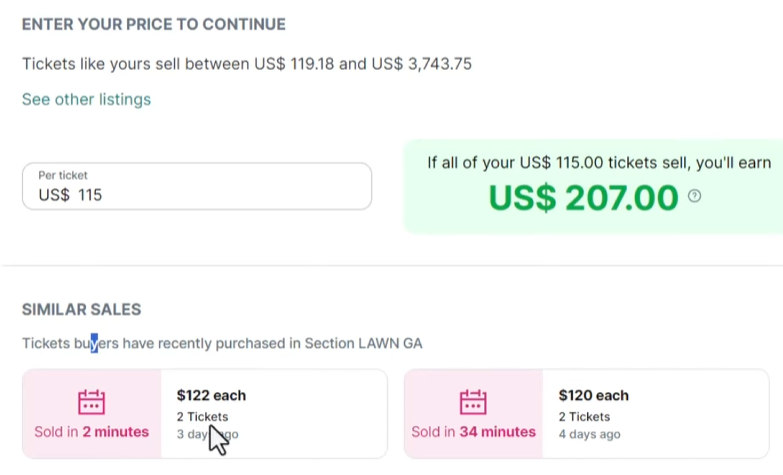Open the 'See other listings' link

(x=86, y=99)
